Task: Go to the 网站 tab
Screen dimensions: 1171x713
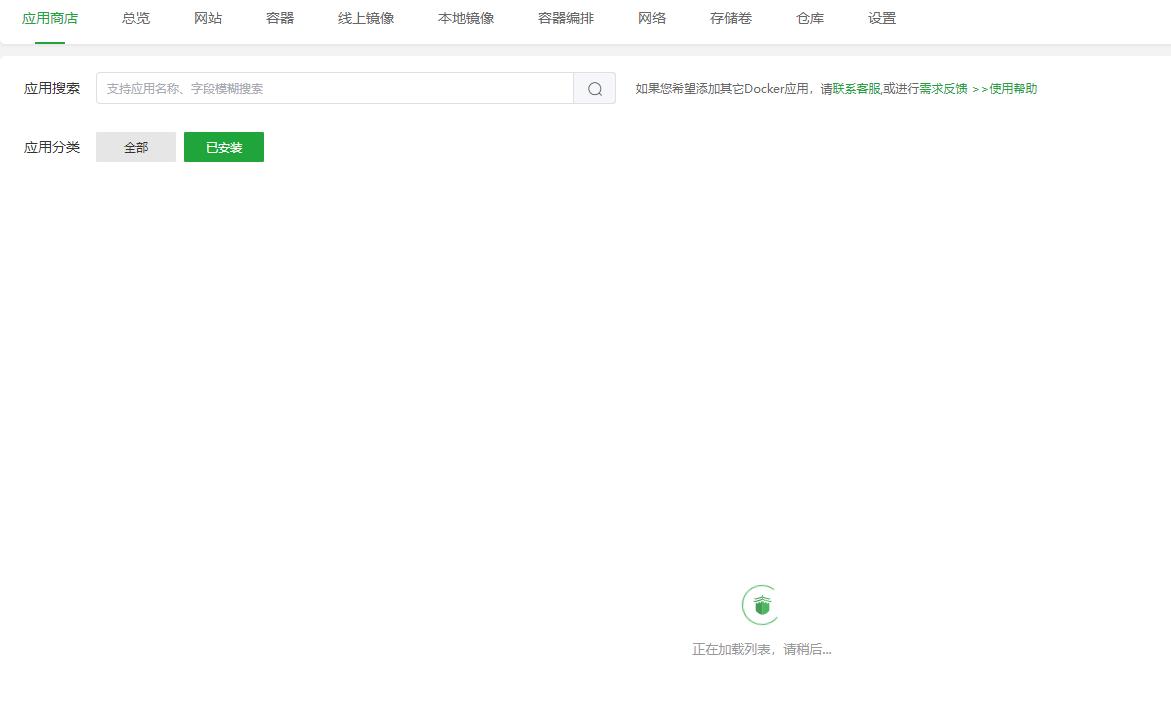Action: (208, 19)
